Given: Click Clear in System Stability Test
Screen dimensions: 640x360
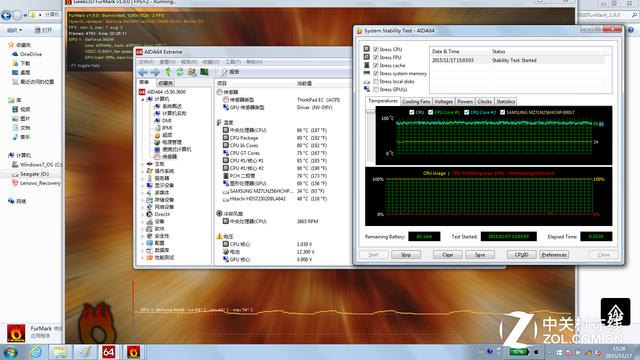Looking at the screenshot, I should [x=448, y=255].
